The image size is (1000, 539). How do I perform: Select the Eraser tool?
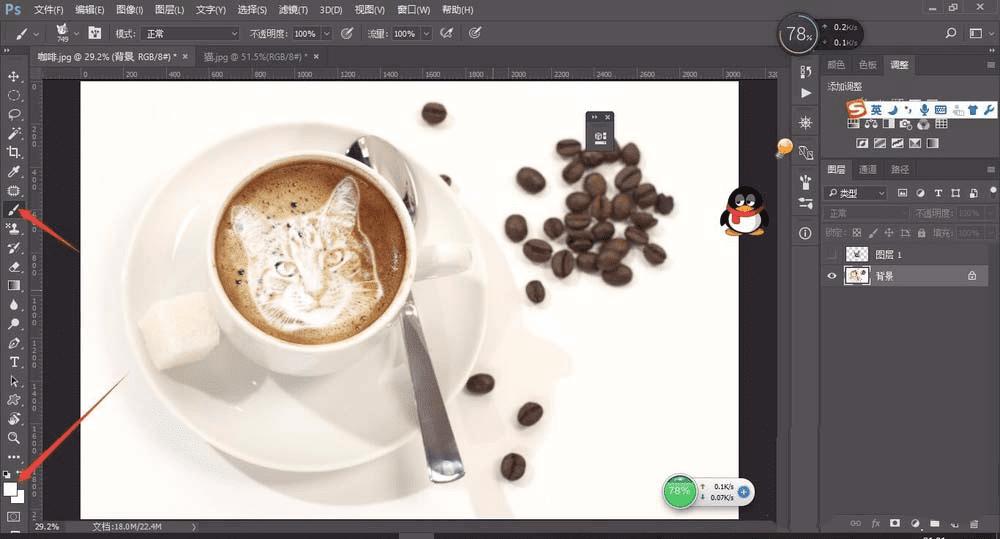[14, 267]
